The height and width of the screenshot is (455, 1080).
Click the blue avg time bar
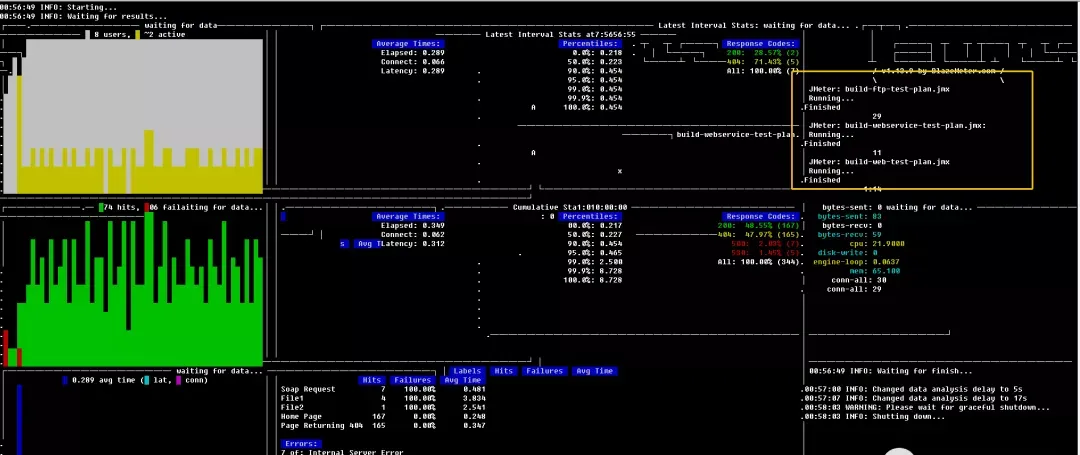(19, 419)
